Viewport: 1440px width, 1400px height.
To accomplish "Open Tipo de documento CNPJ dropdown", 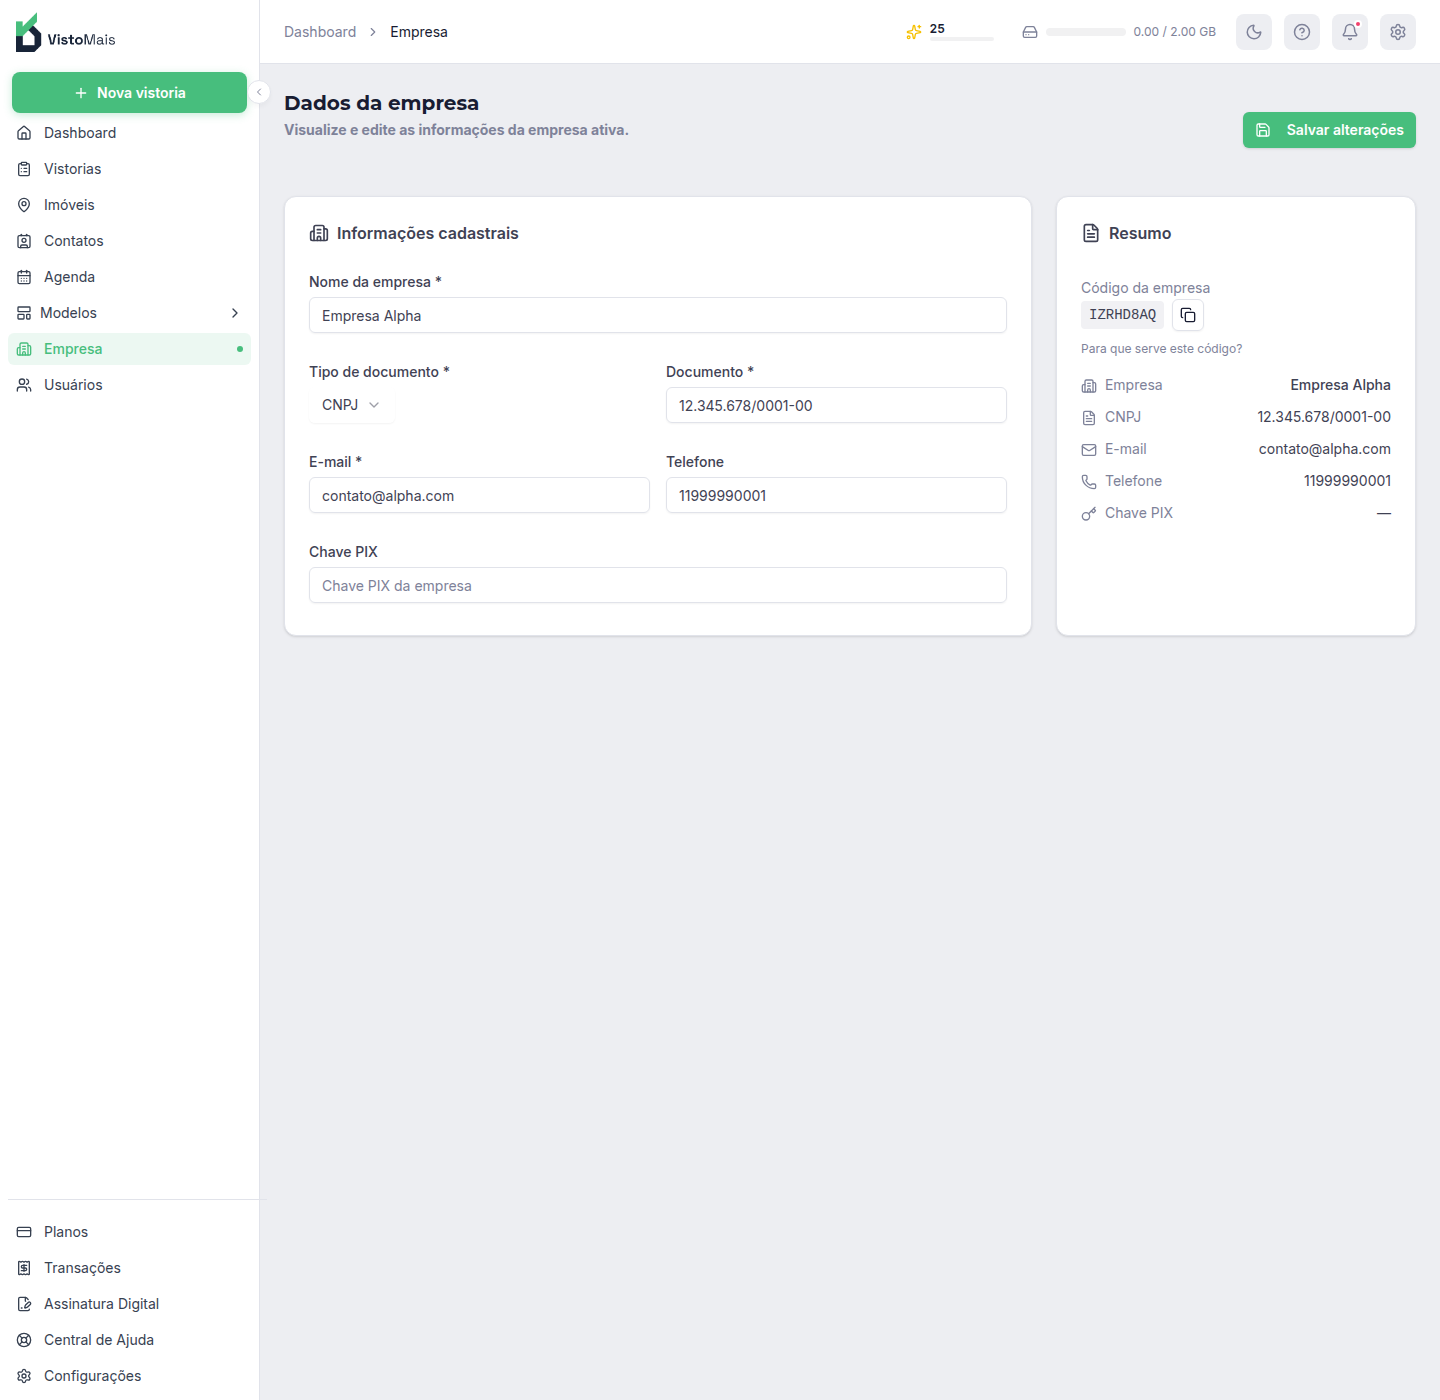I will pos(351,405).
